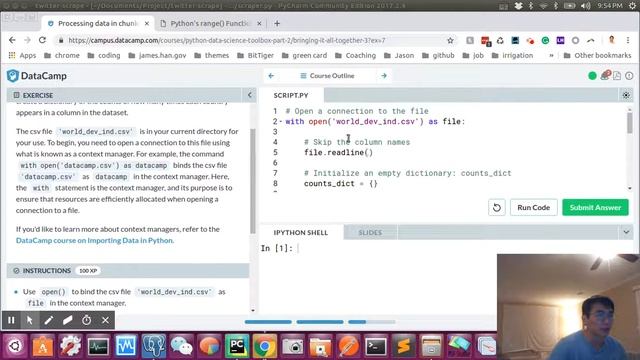Image resolution: width=640 pixels, height=360 pixels.
Task: Open a new browser tab
Action: click(x=277, y=24)
